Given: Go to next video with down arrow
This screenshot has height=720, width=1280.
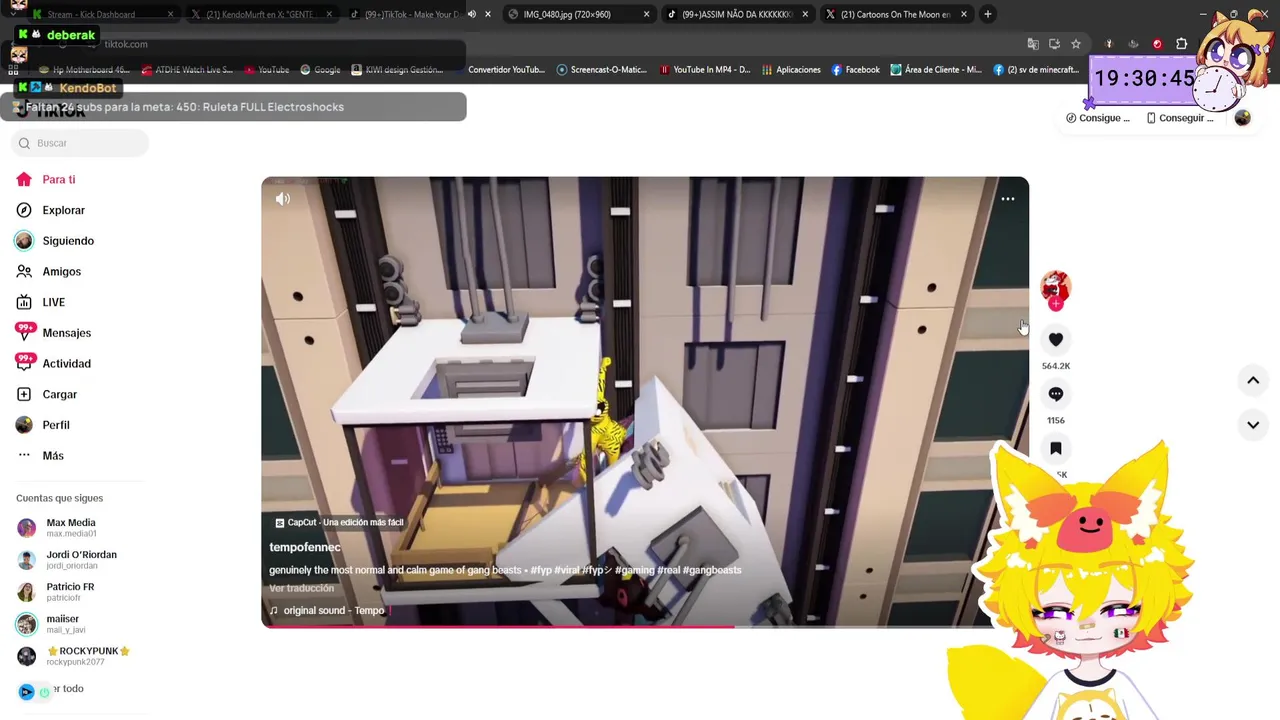Looking at the screenshot, I should [x=1253, y=425].
